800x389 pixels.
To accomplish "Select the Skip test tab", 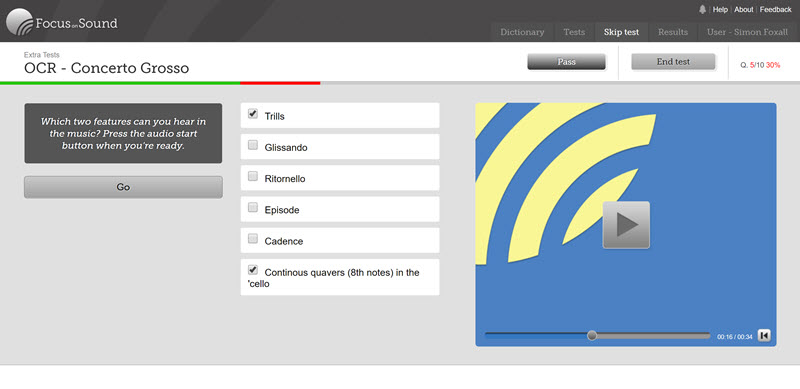I will [x=621, y=32].
